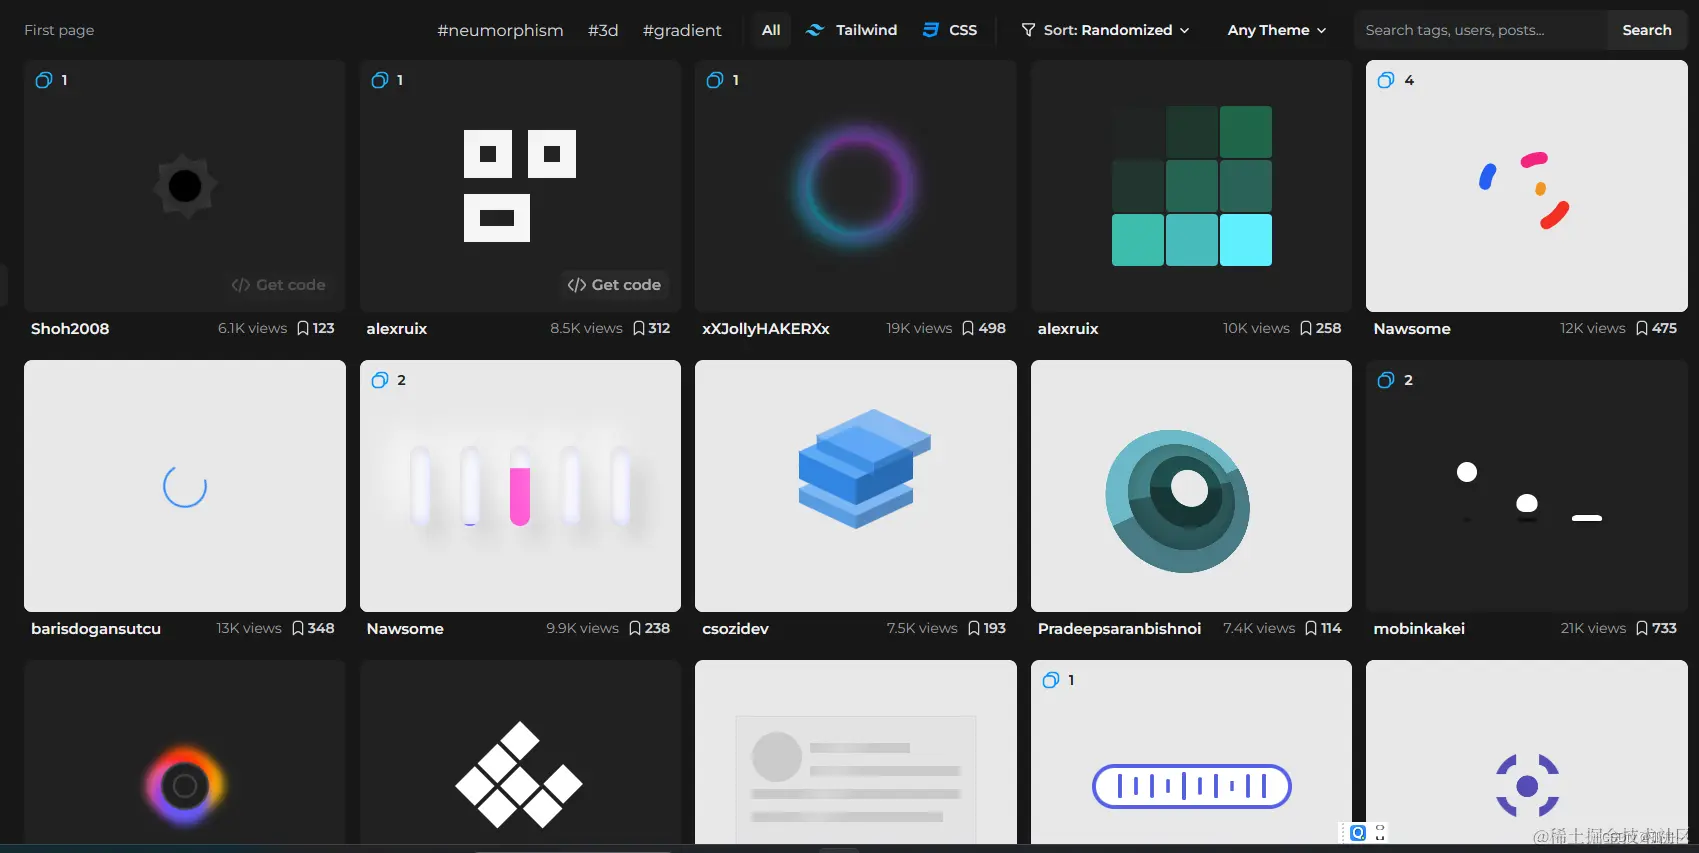
Task: Visit xXJollyHAKERXx's profile
Action: (x=766, y=328)
